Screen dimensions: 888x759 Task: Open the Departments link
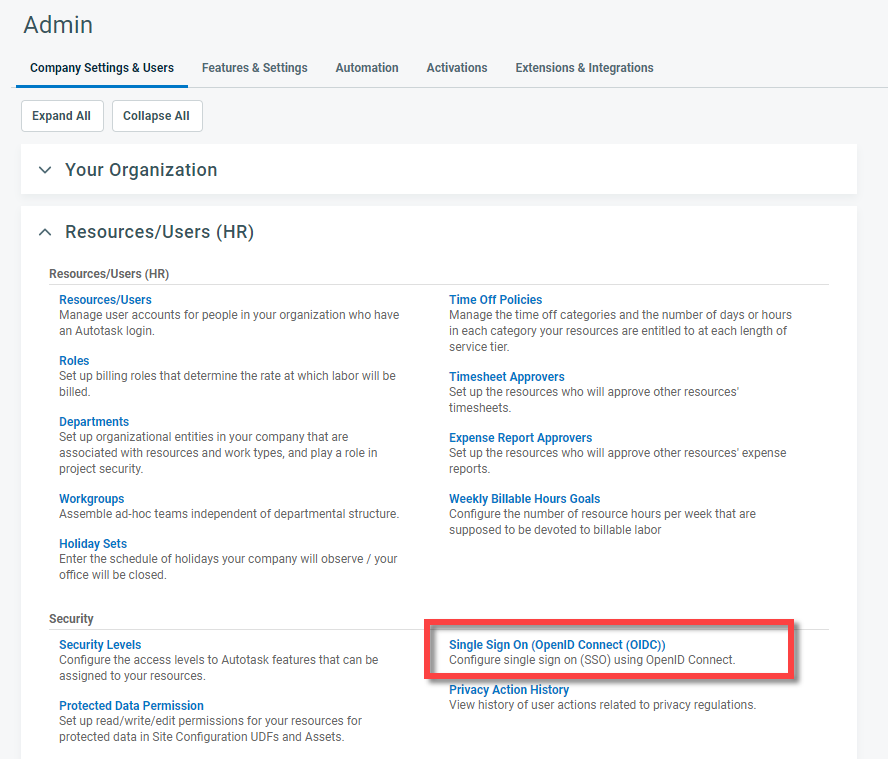tap(94, 422)
